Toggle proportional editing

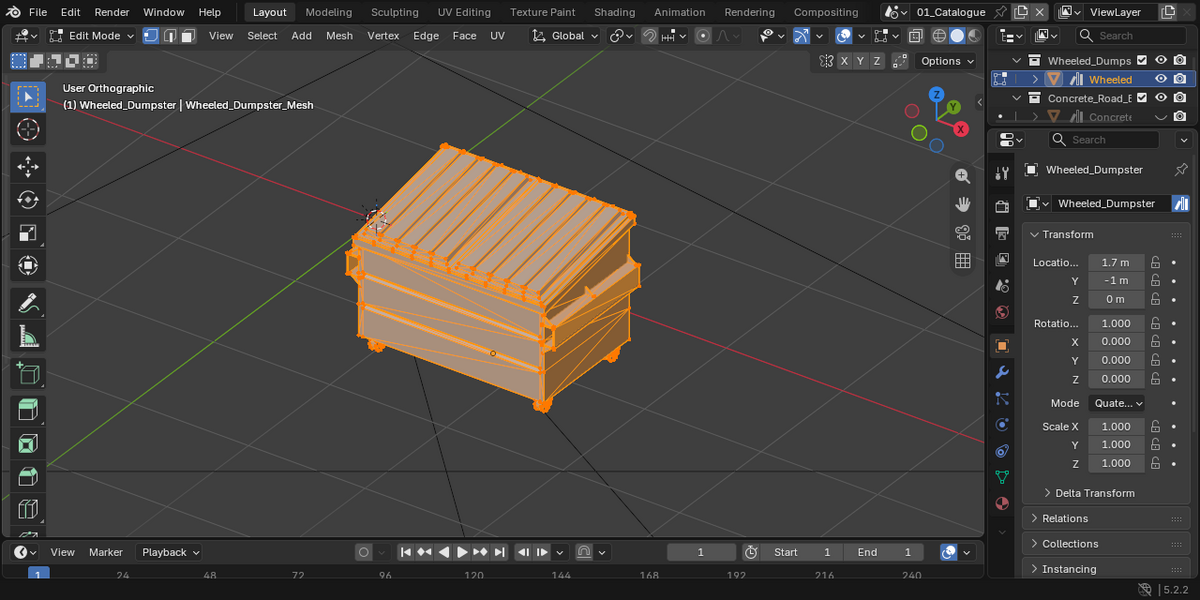(703, 35)
